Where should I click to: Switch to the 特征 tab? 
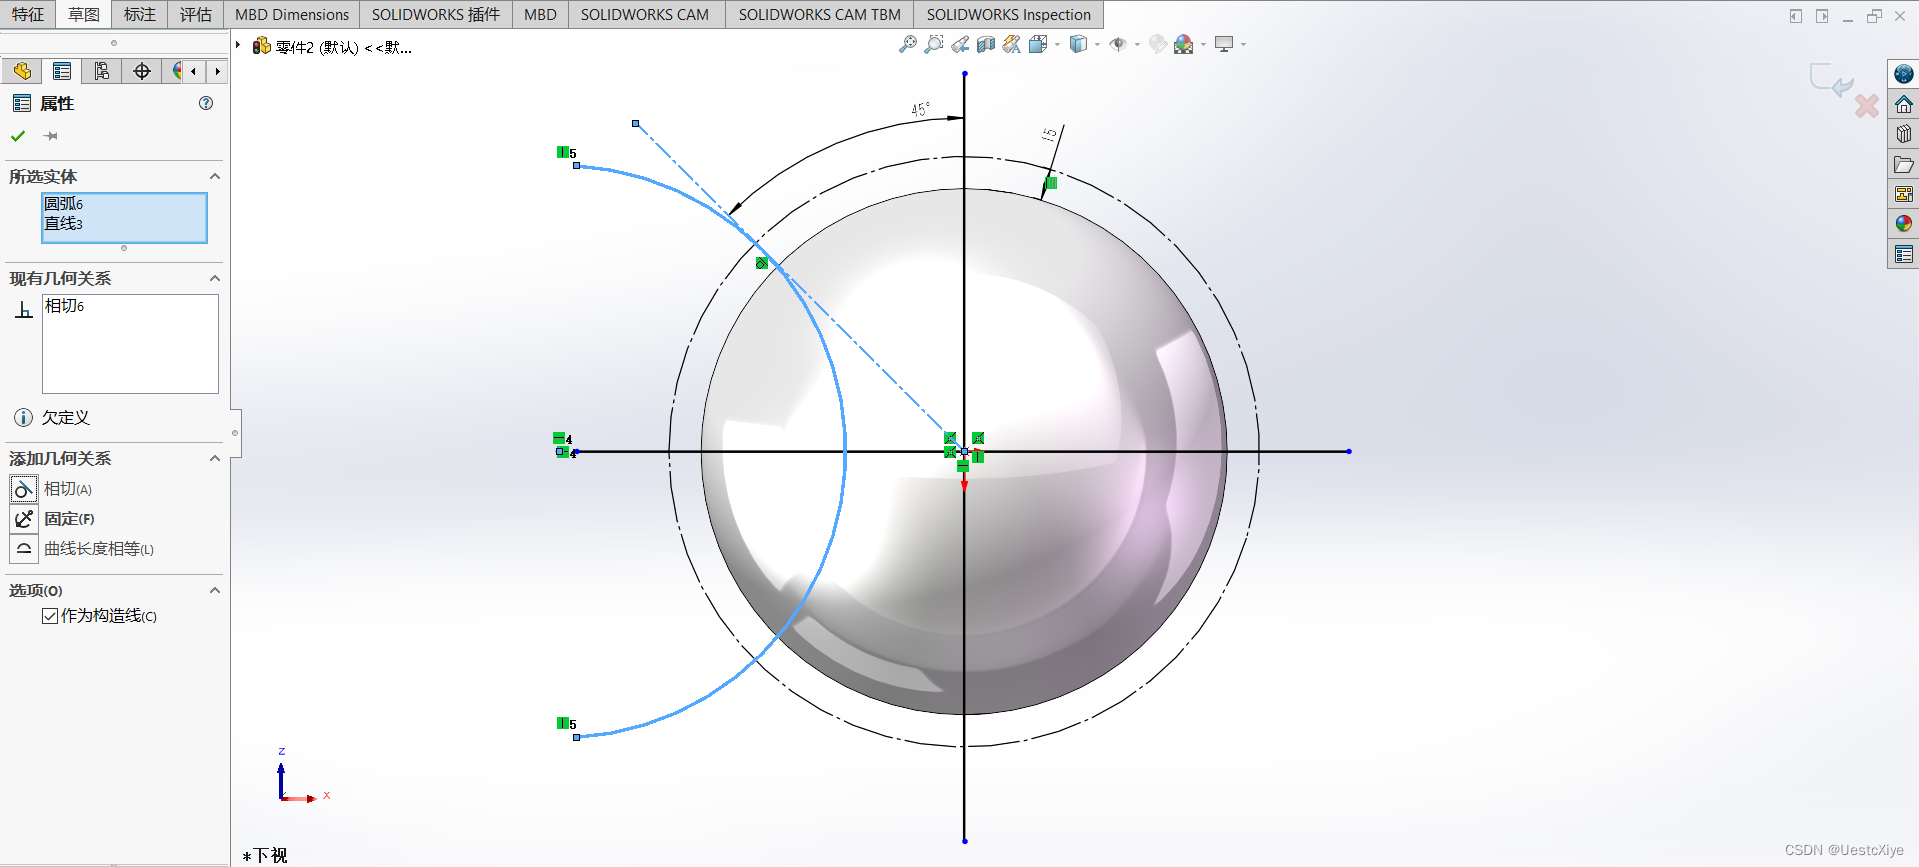(x=28, y=14)
